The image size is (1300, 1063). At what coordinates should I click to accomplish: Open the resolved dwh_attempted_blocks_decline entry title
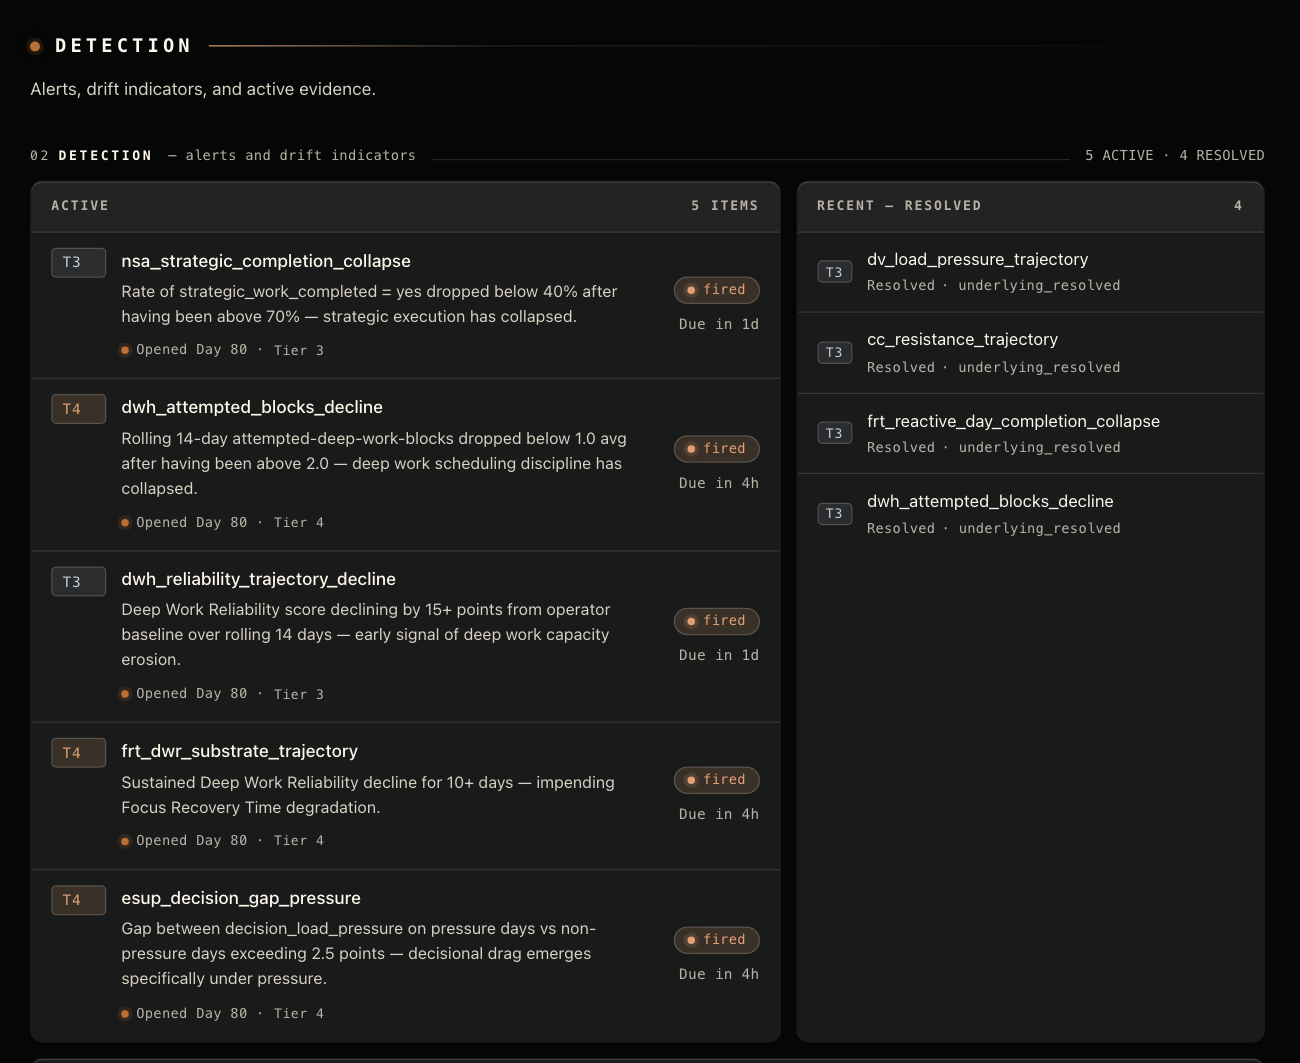[990, 501]
